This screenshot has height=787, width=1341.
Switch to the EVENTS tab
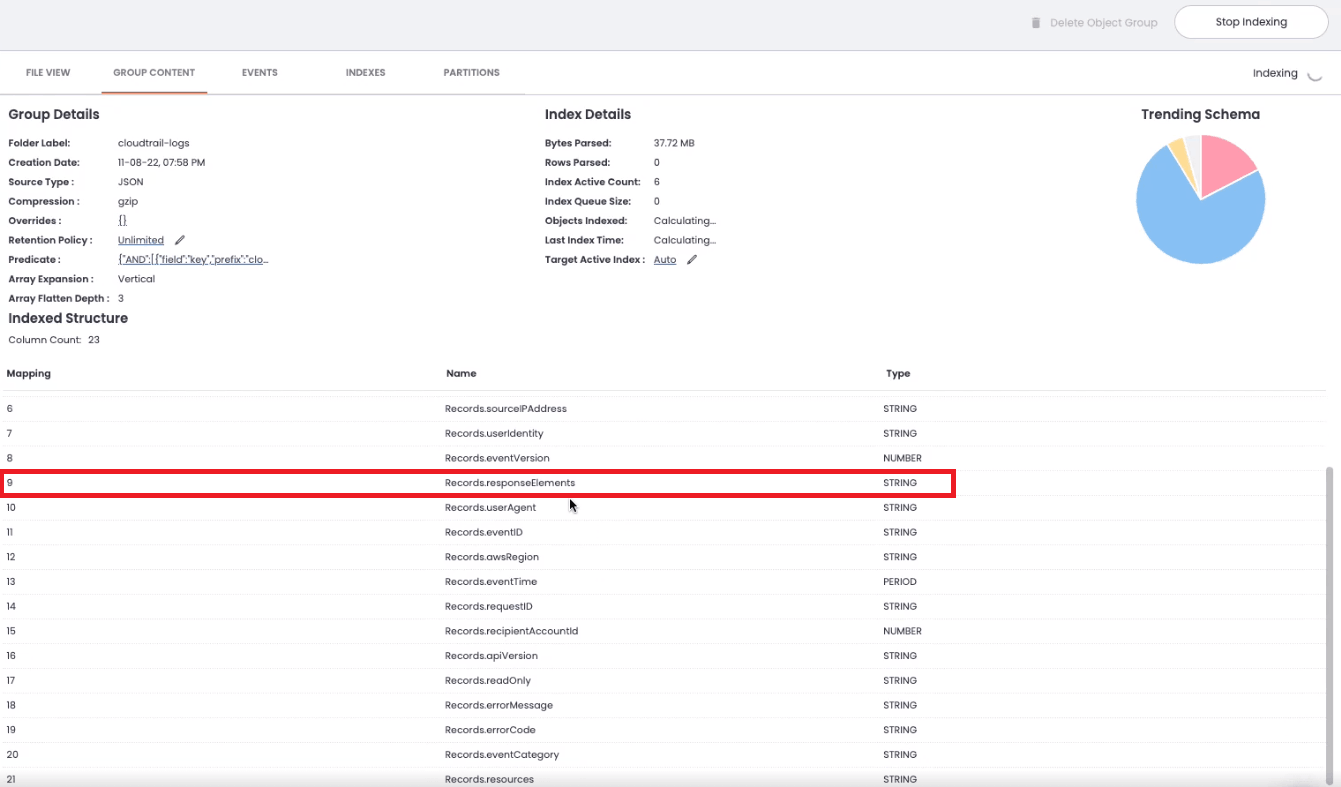[259, 72]
